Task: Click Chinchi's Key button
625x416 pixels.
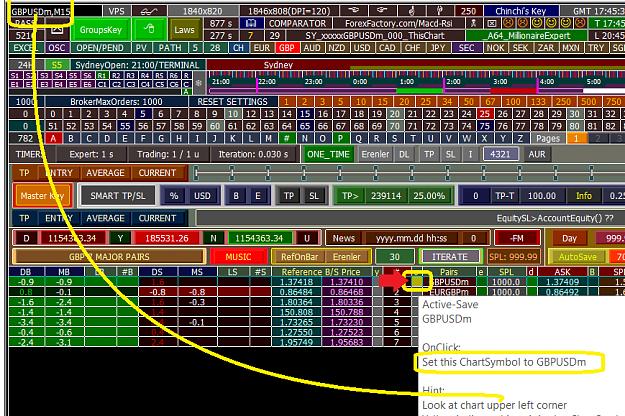Action: point(521,11)
